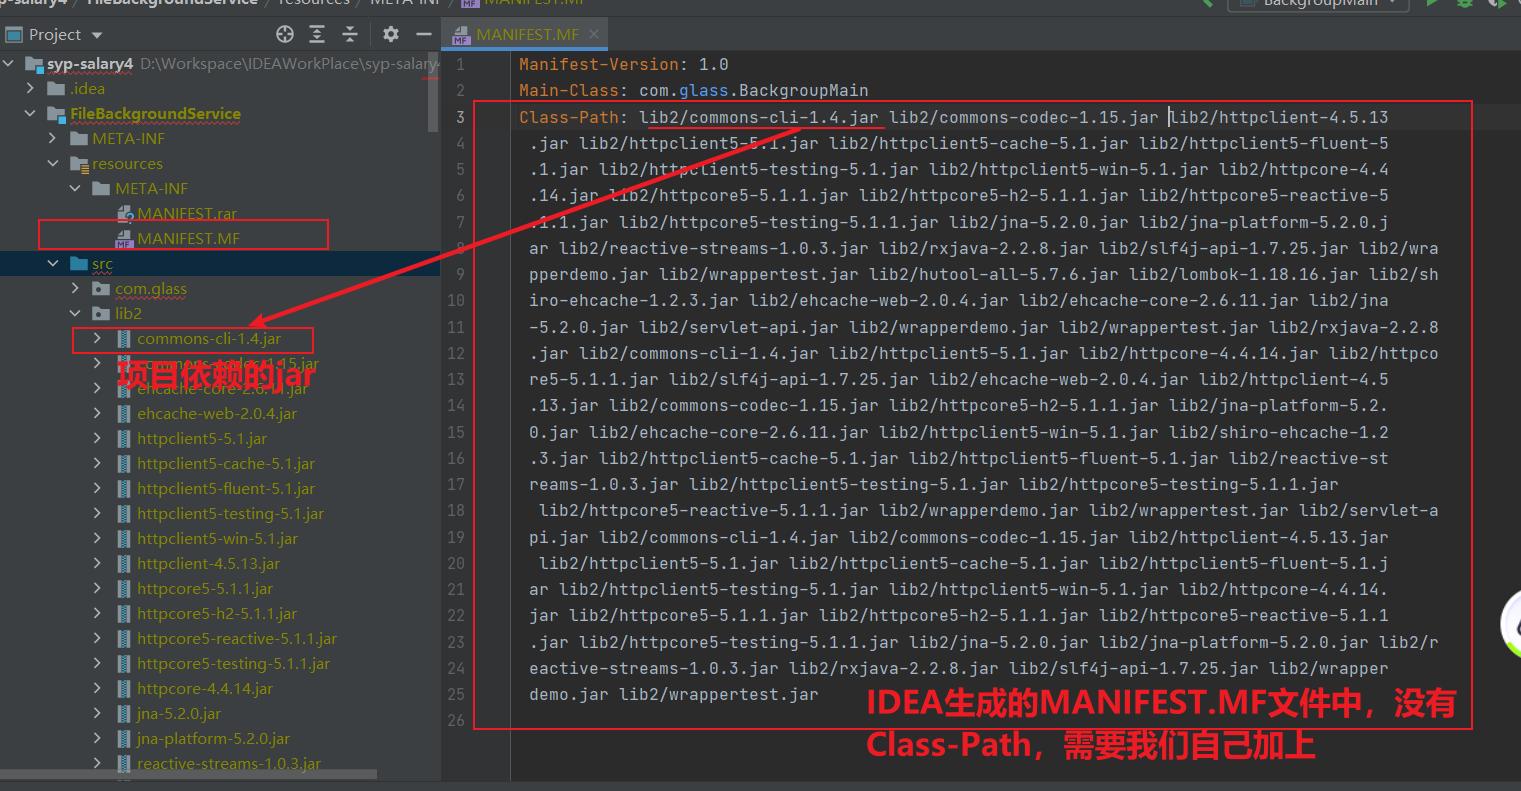The width and height of the screenshot is (1521, 791).
Task: Click the httpclient5-5.1.jar archive icon
Action: pos(124,439)
